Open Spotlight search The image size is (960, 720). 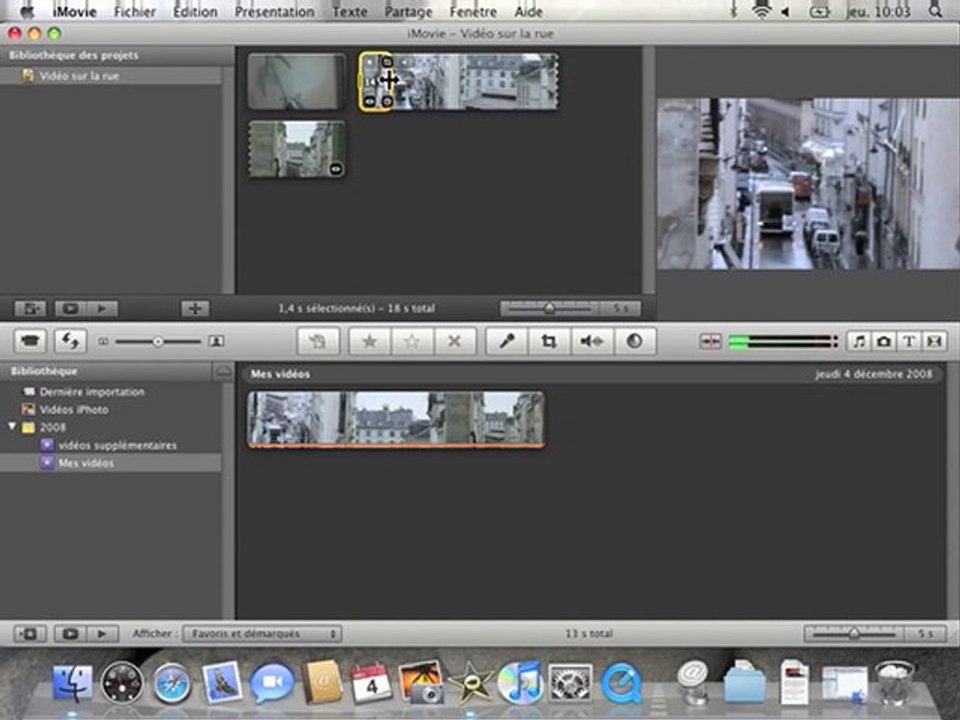935,11
